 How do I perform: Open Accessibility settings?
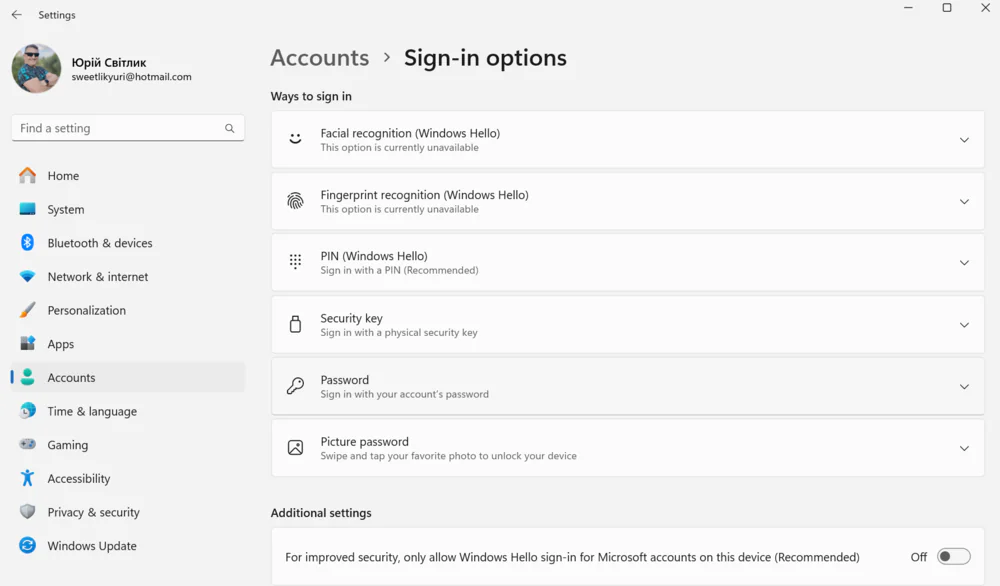tap(128, 478)
